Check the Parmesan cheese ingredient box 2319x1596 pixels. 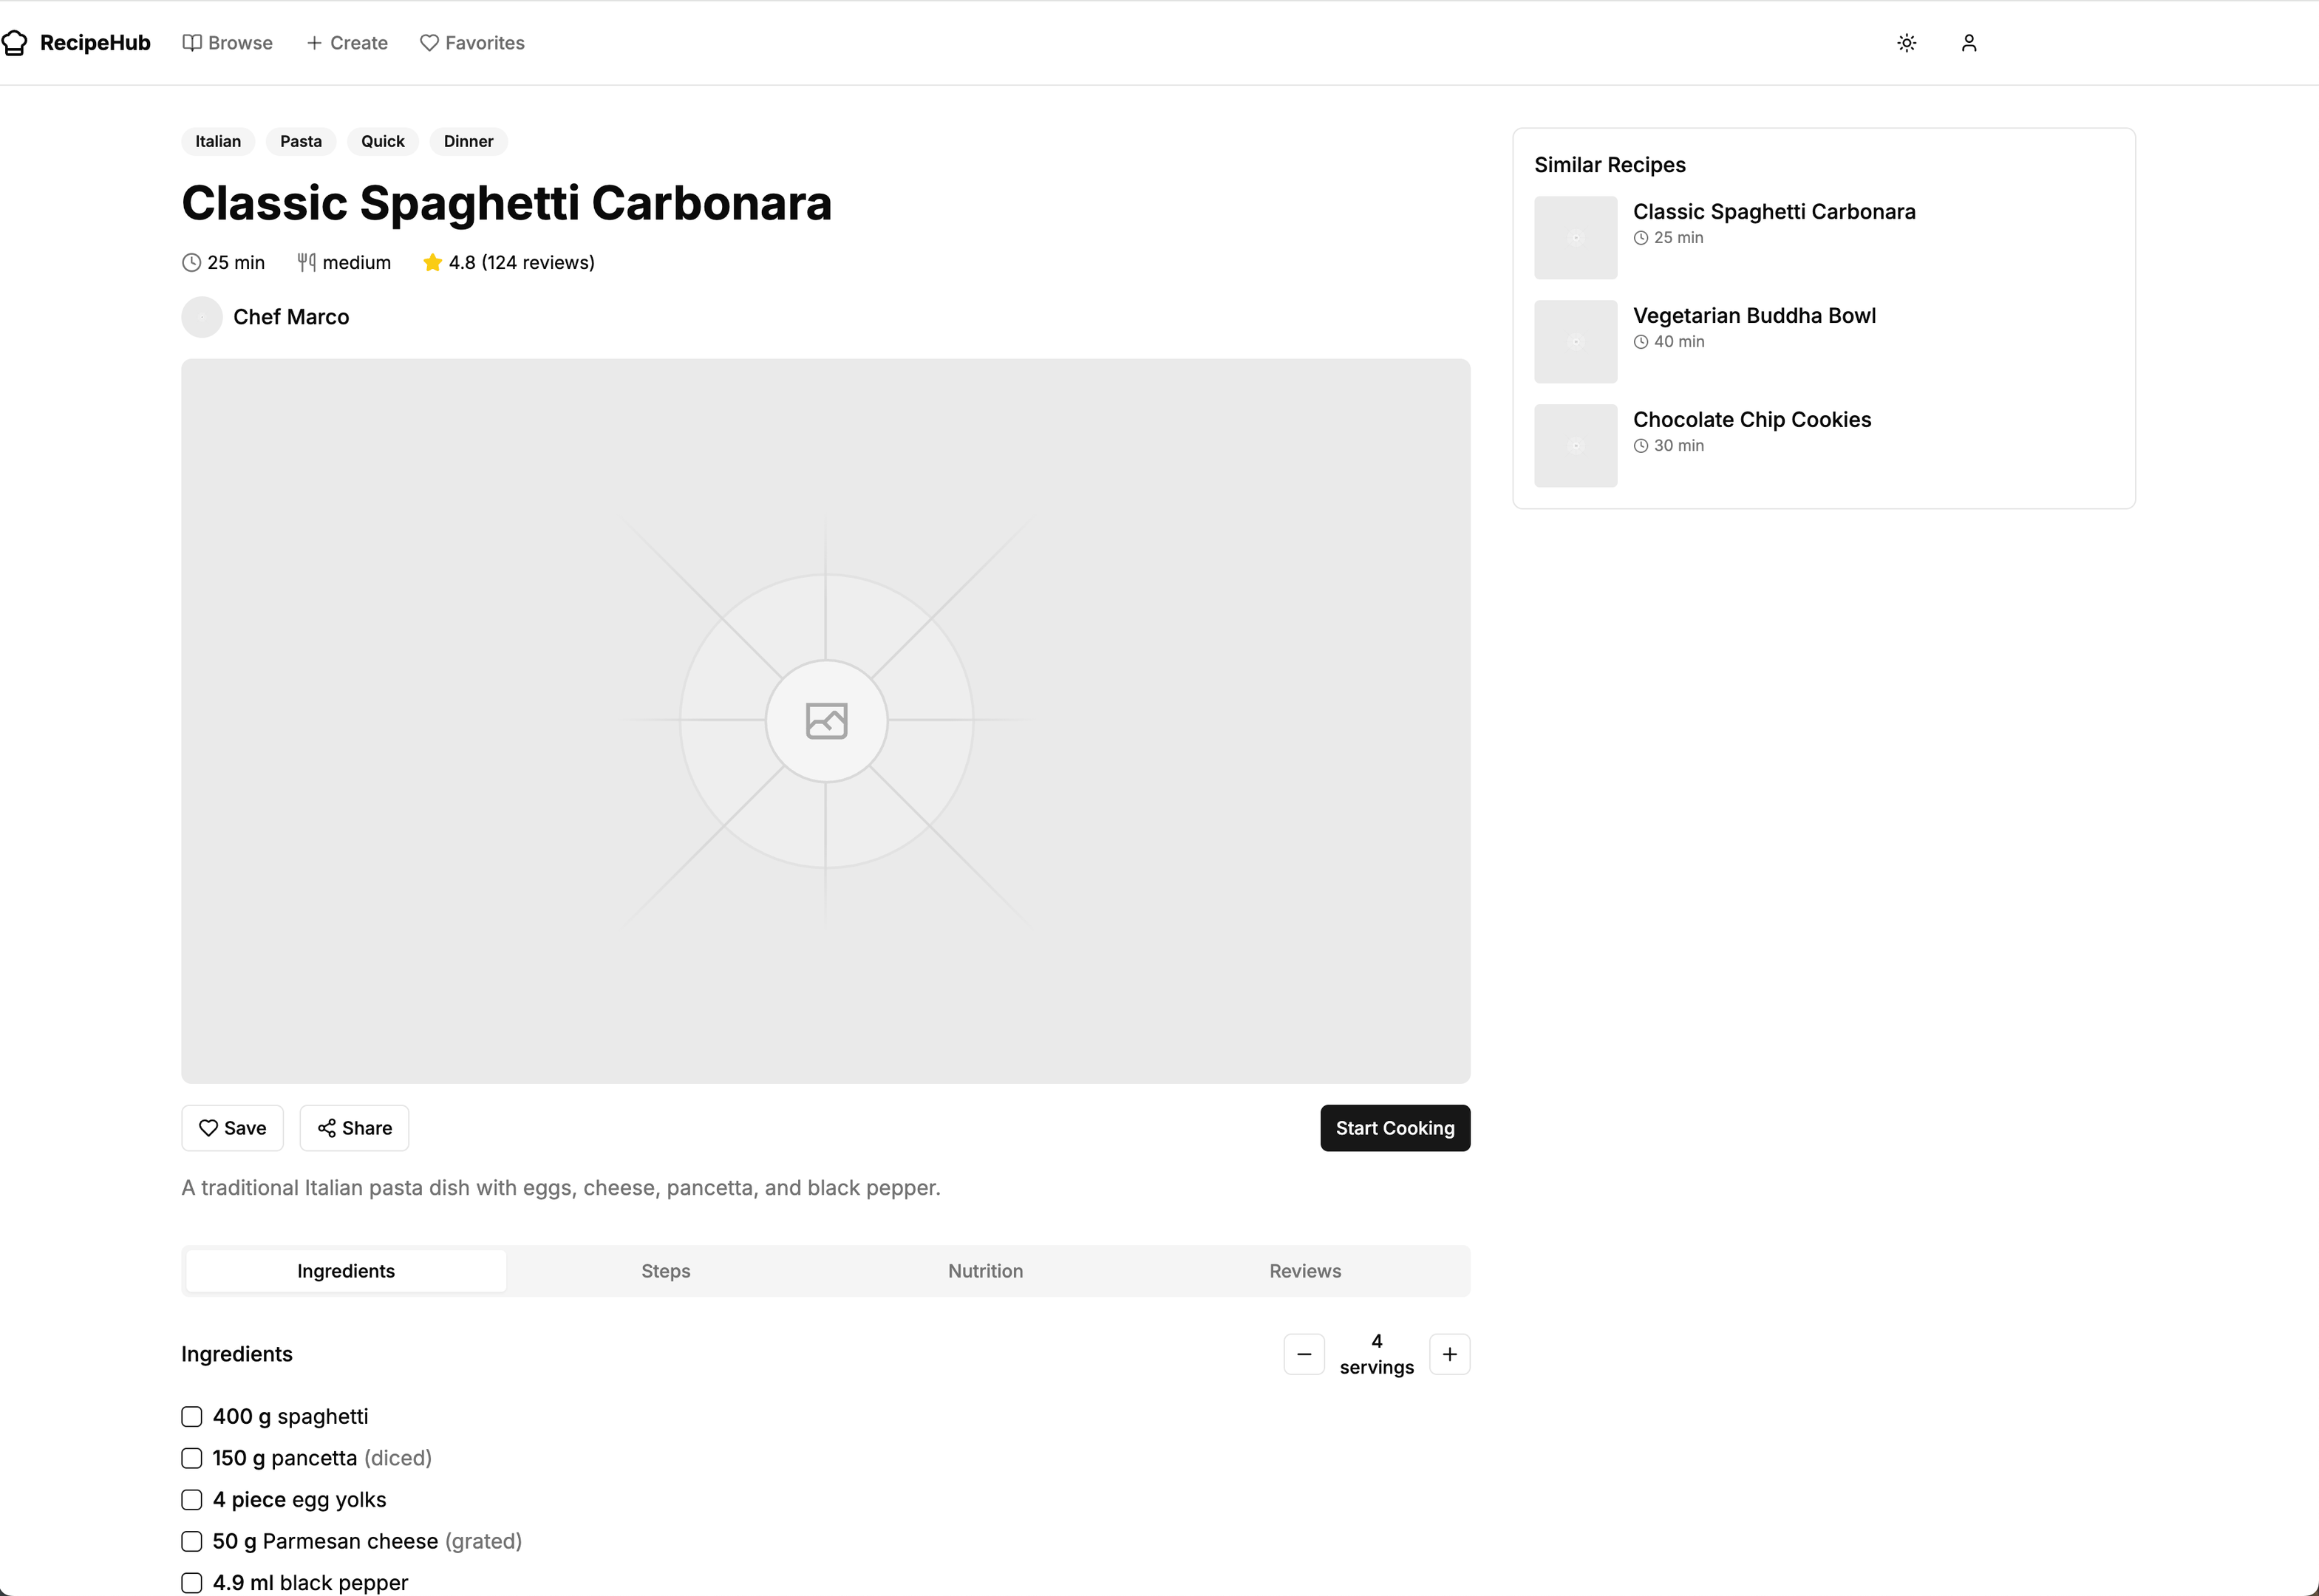(192, 1541)
